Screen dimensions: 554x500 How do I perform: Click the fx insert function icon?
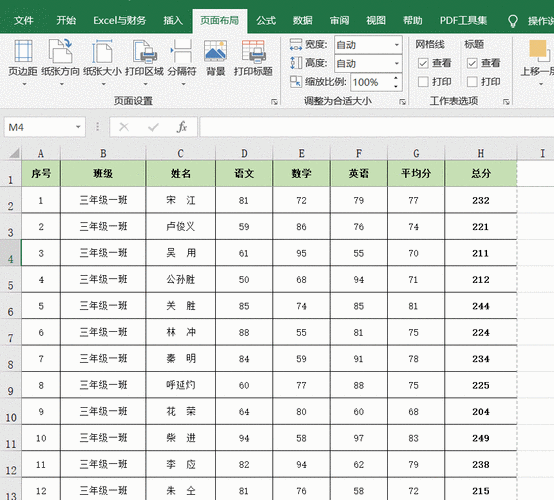(x=182, y=127)
